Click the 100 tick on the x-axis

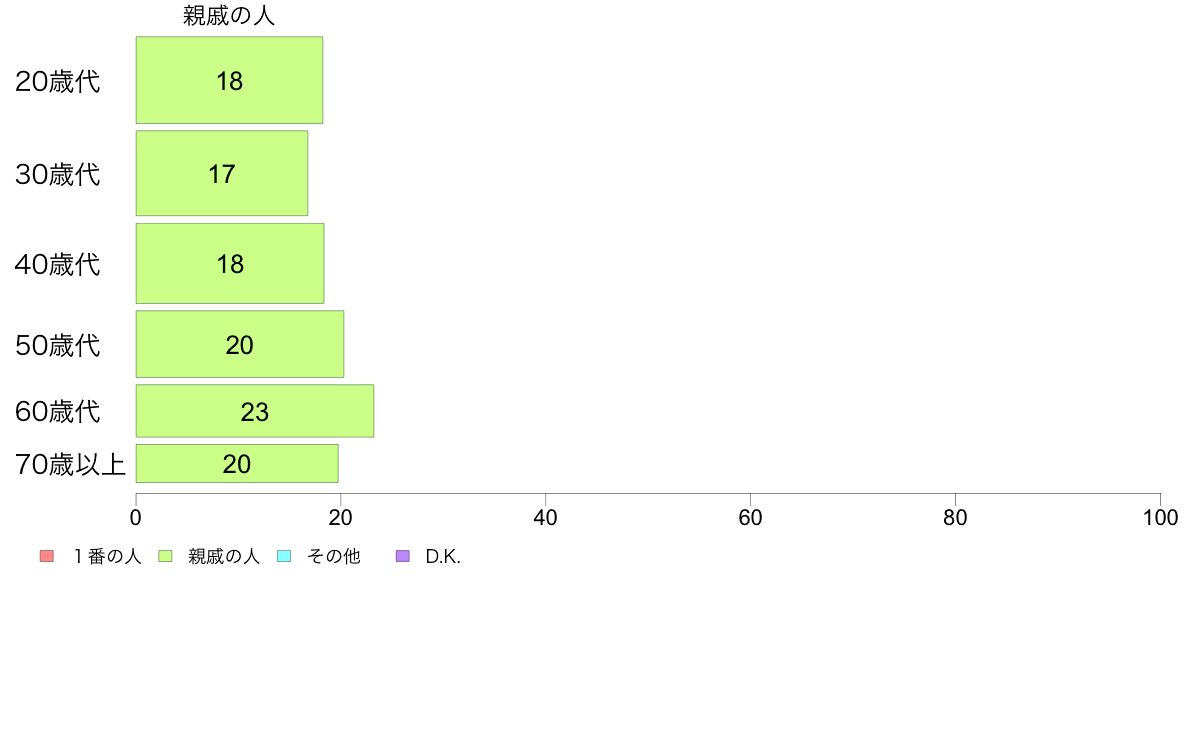click(x=1160, y=518)
